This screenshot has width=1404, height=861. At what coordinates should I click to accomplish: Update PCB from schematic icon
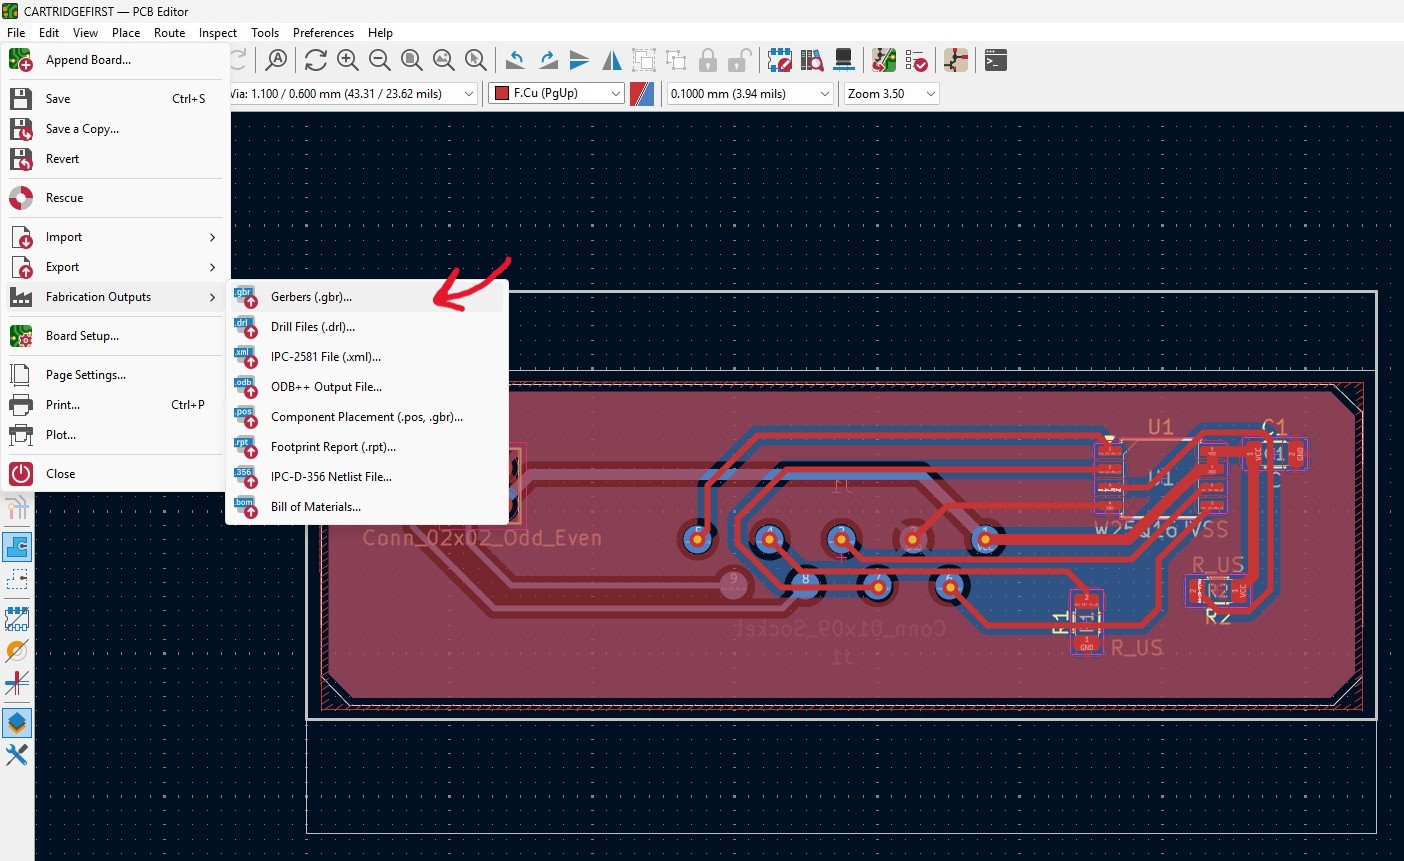pyautogui.click(x=884, y=61)
